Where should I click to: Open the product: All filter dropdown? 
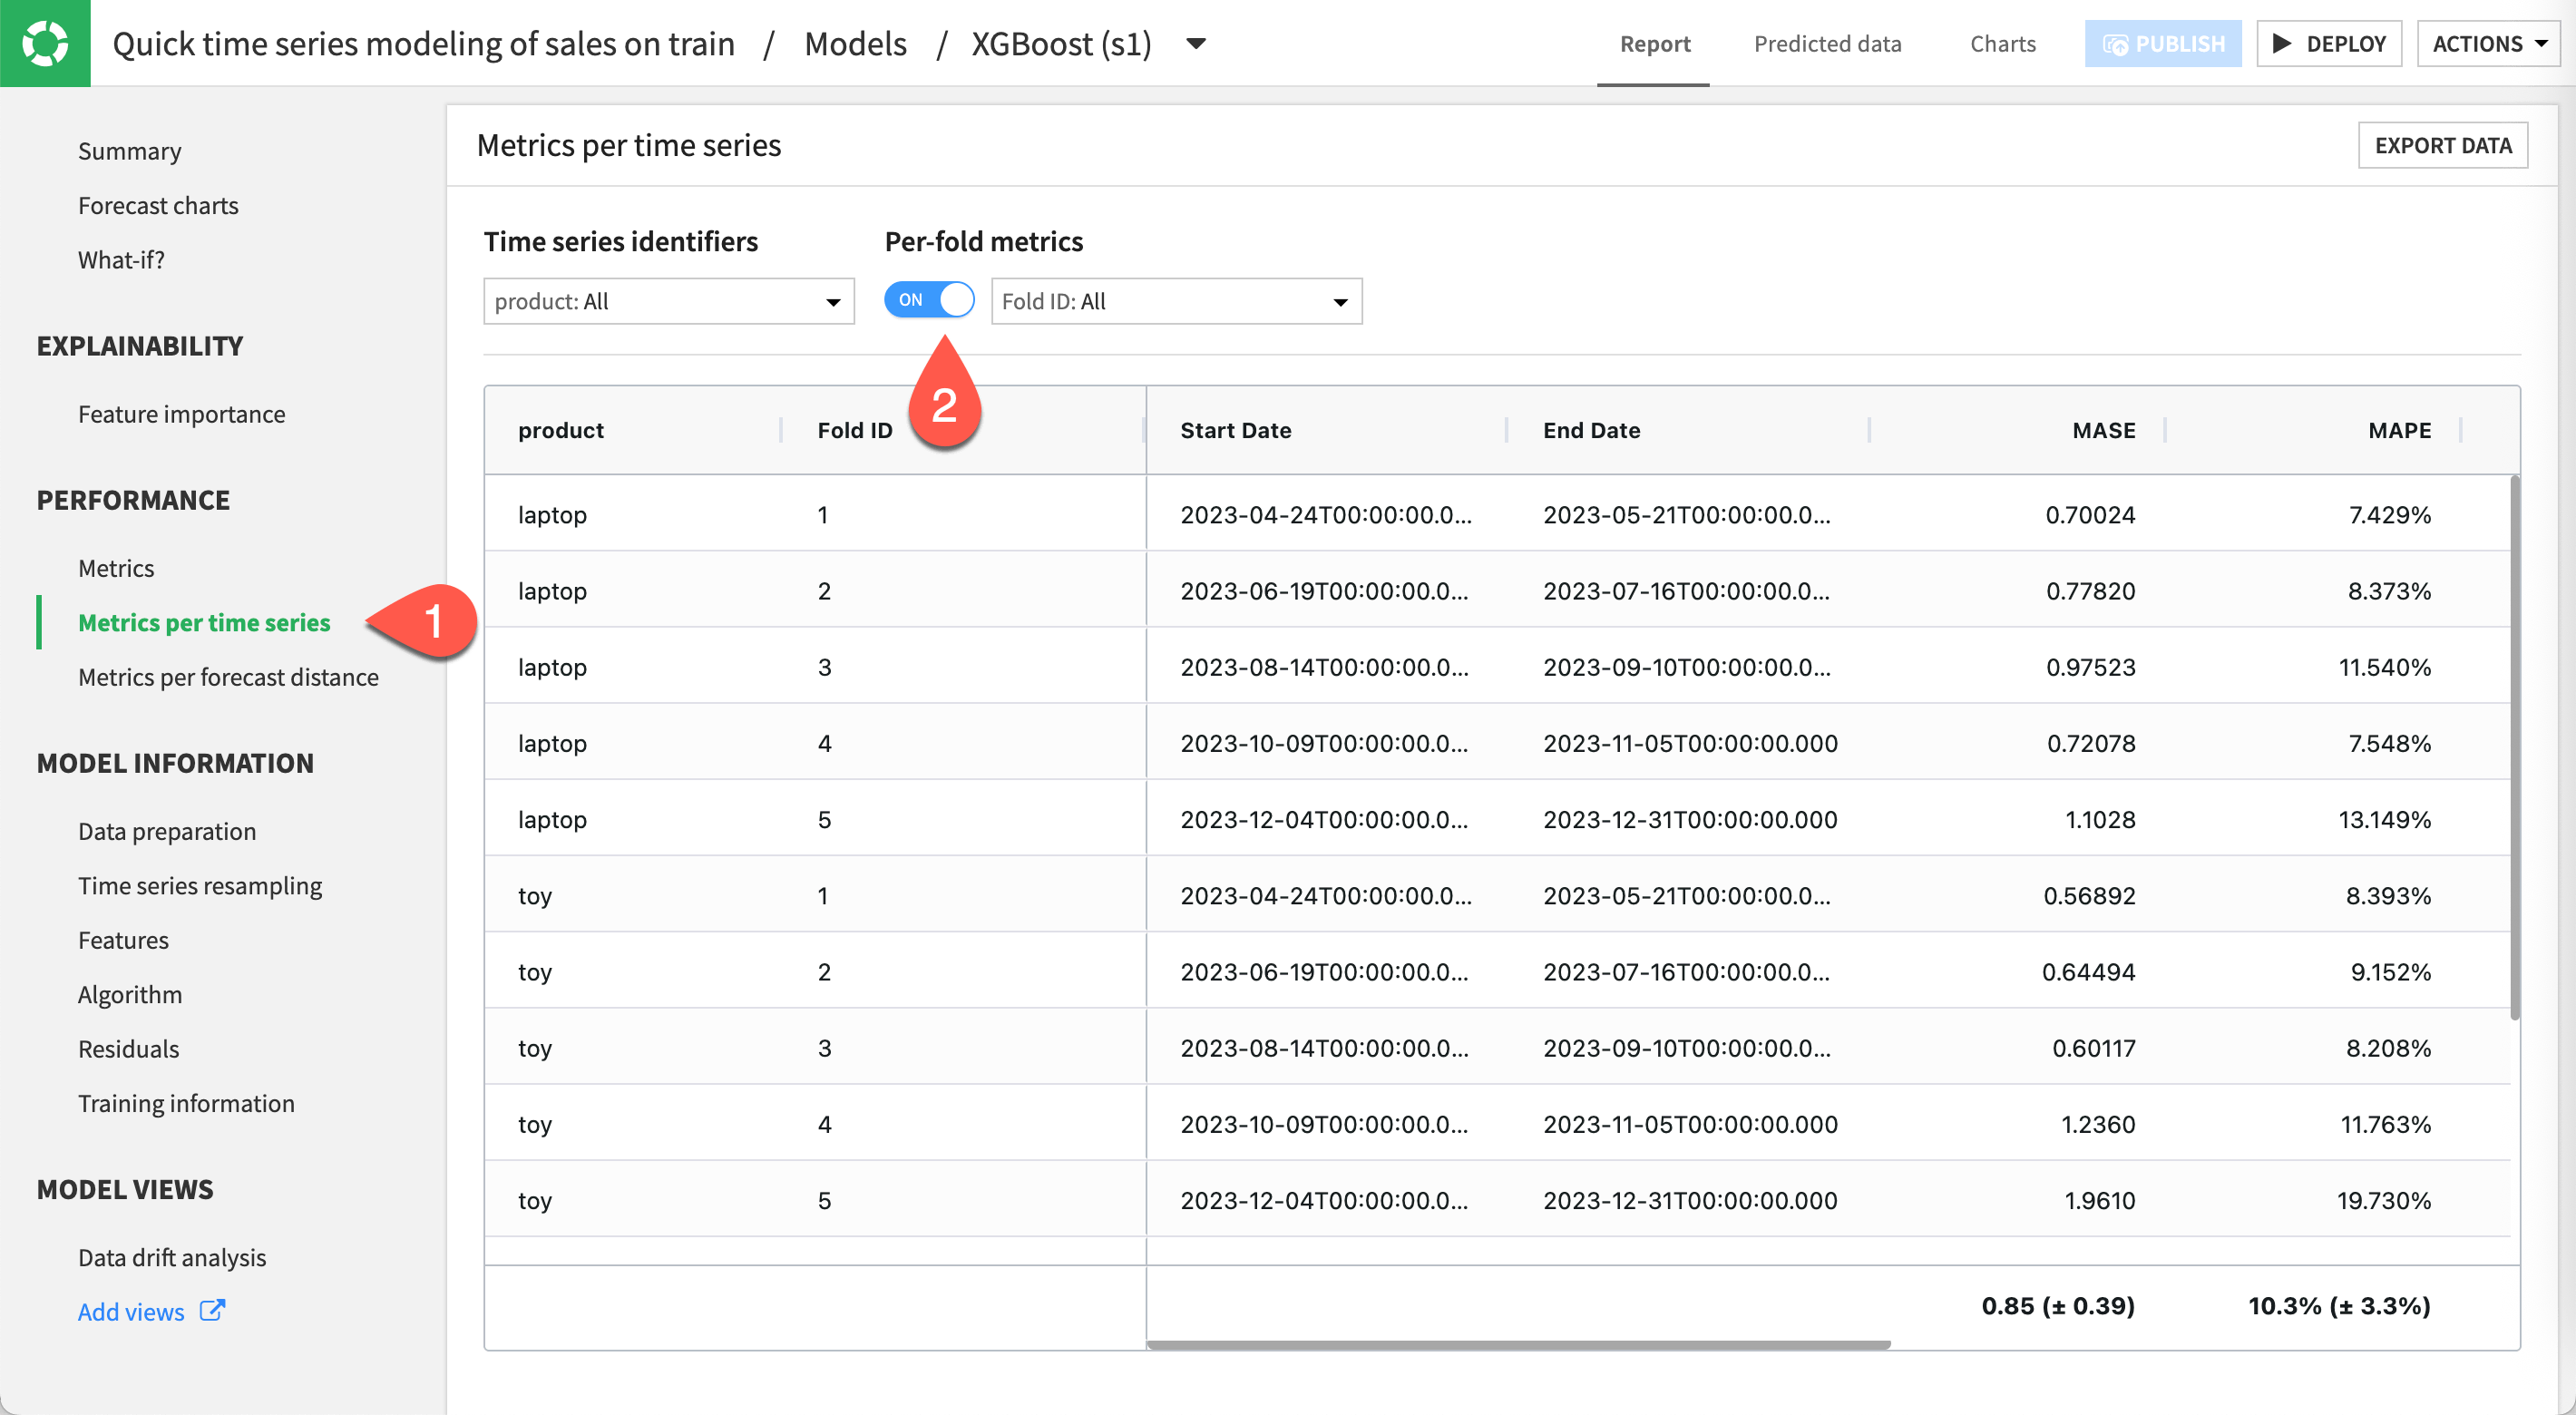point(667,301)
